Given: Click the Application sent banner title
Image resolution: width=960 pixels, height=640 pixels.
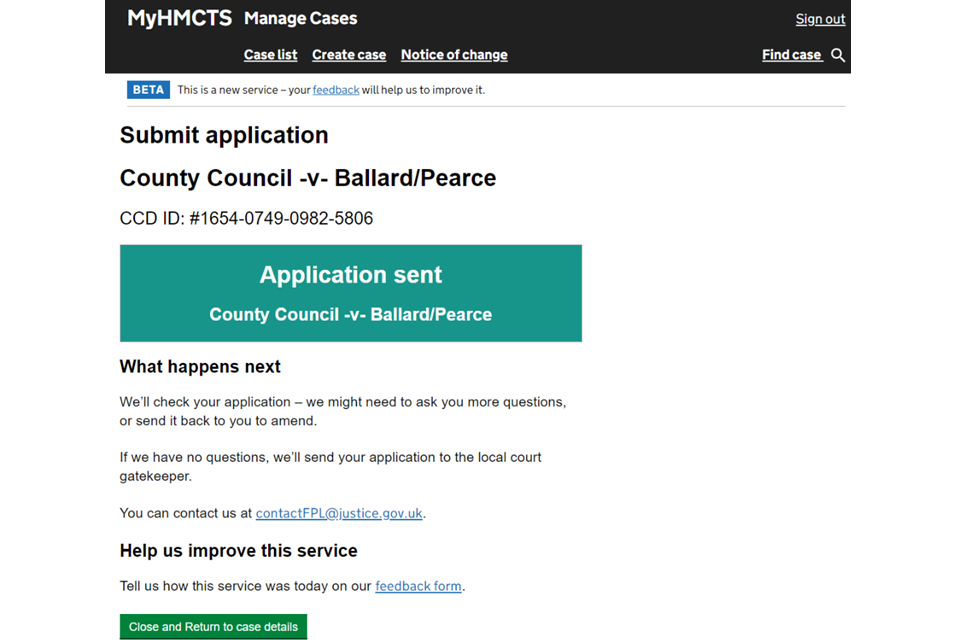Looking at the screenshot, I should click(x=350, y=275).
